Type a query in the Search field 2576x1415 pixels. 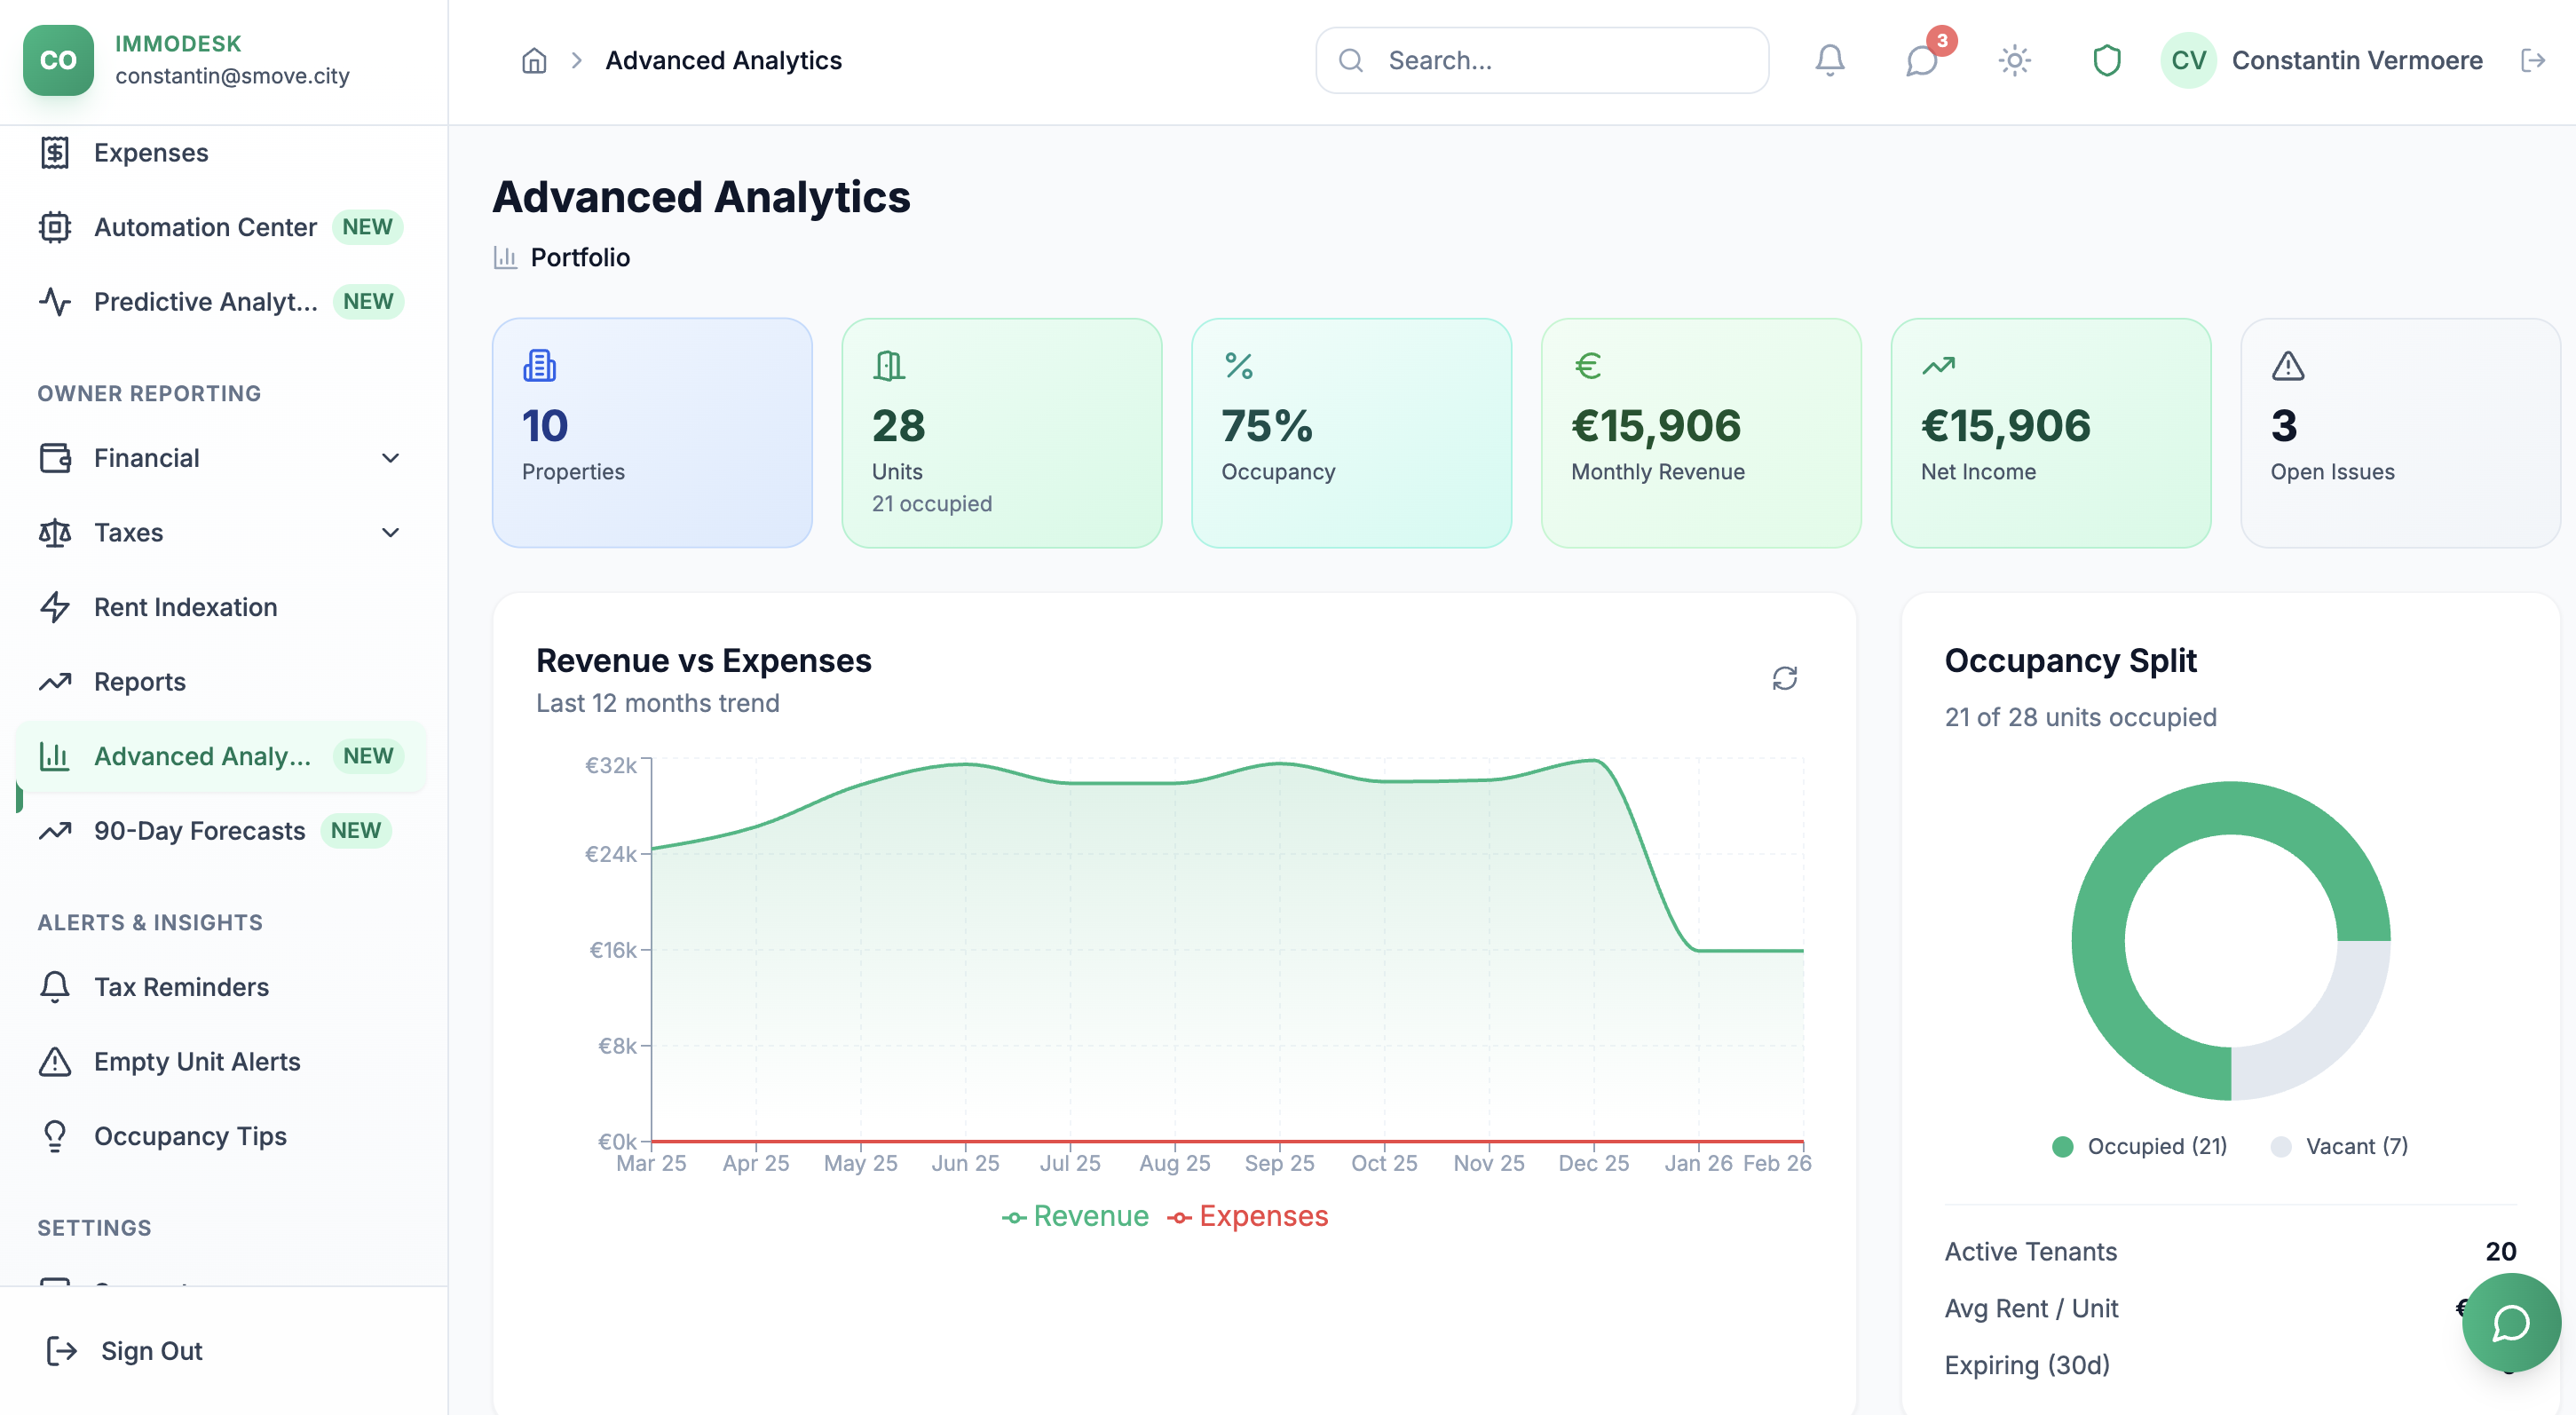1540,60
